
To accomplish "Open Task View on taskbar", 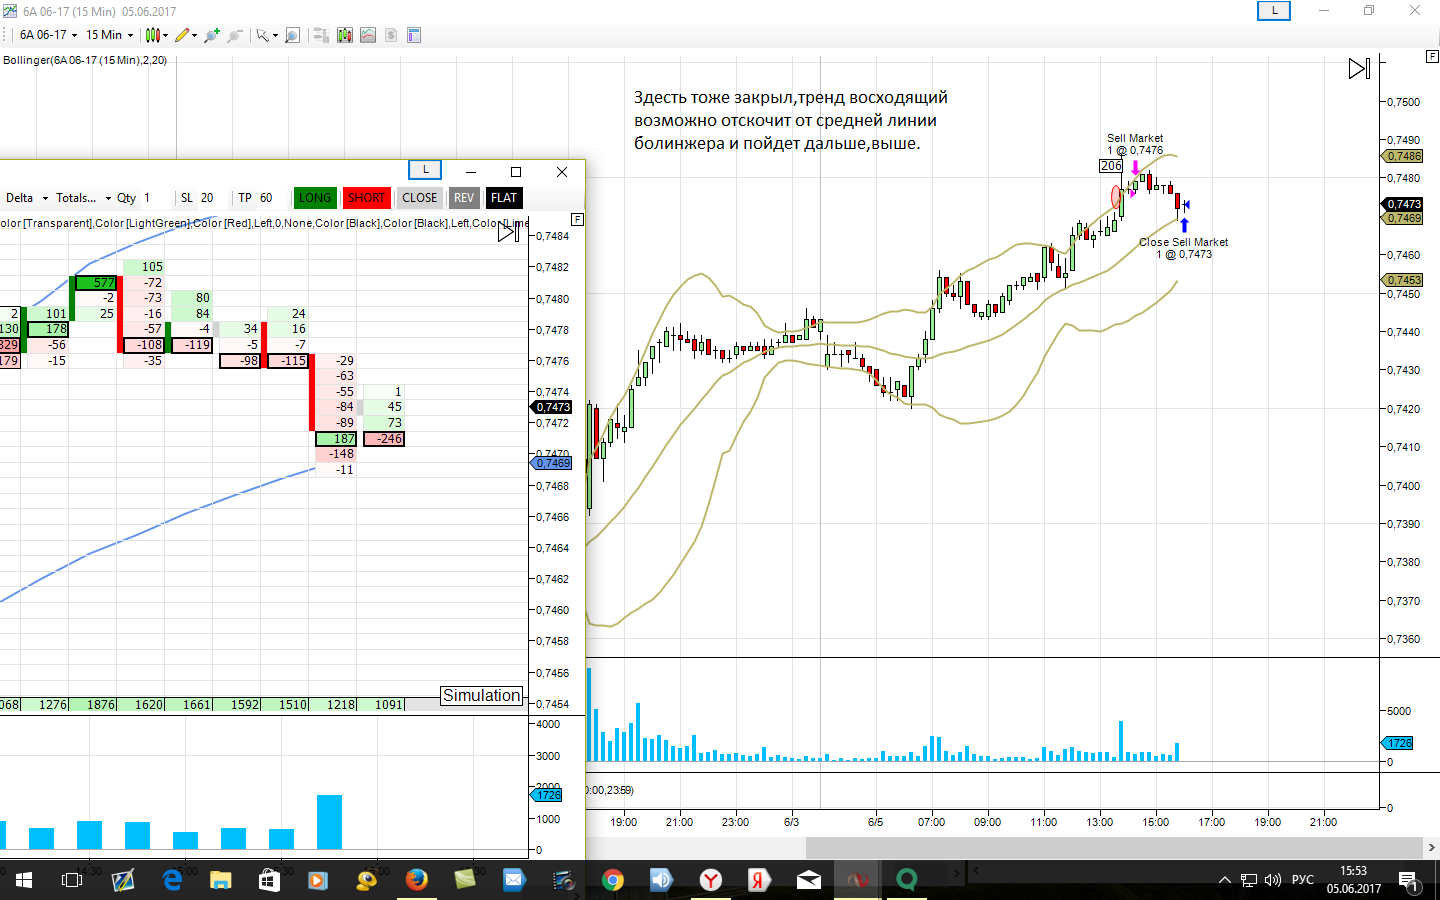I will (x=72, y=880).
